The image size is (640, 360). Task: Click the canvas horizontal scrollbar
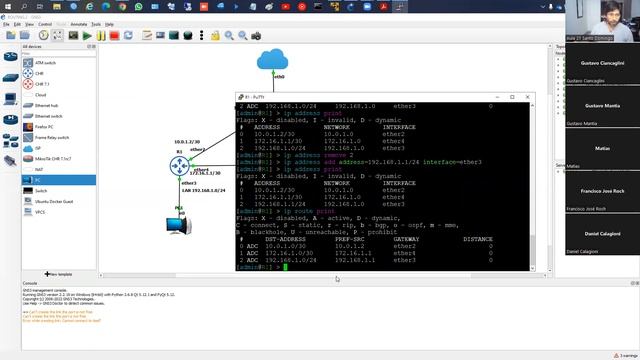tap(323, 276)
